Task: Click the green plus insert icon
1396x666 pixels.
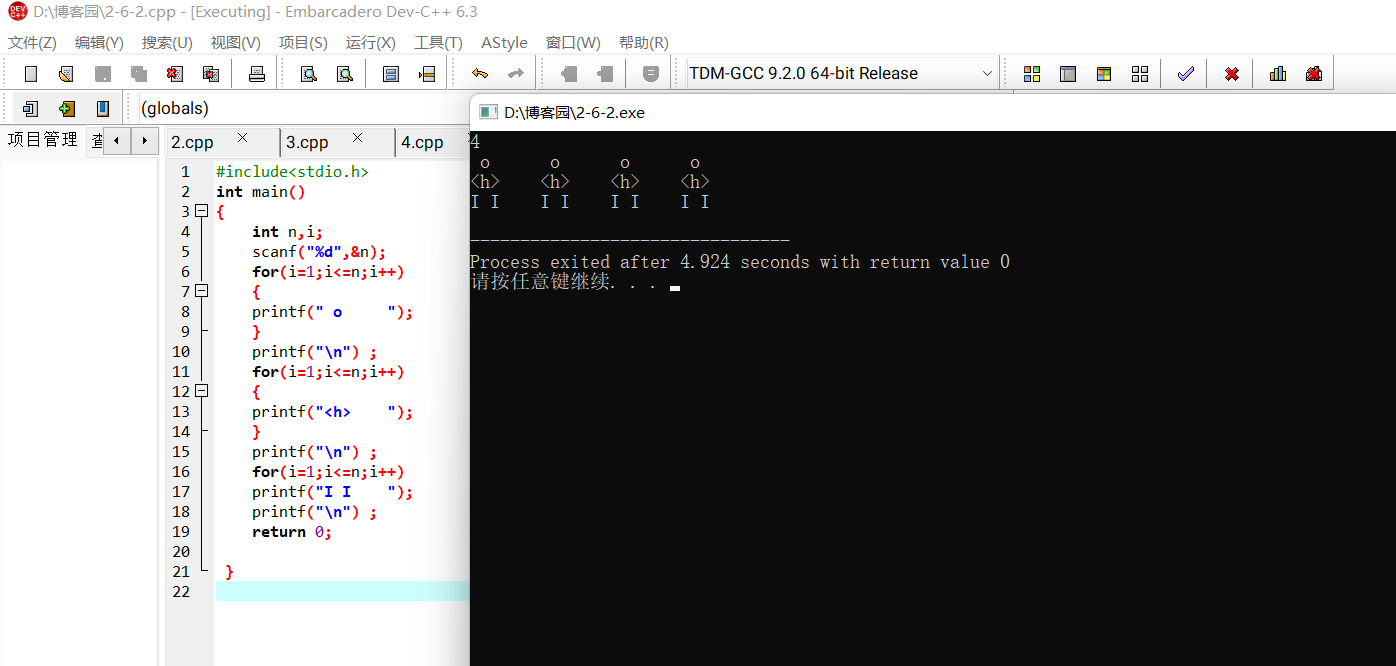Action: click(67, 109)
